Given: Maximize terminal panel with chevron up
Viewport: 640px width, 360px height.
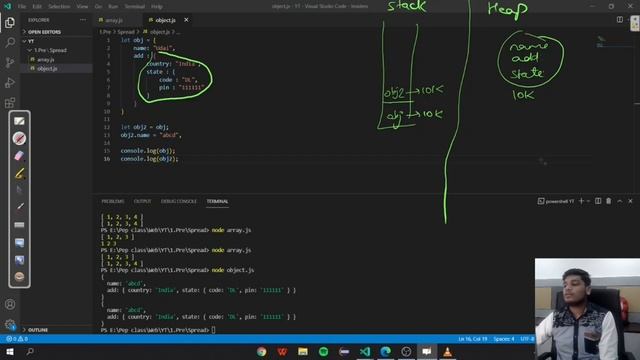Looking at the screenshot, I should [x=620, y=201].
